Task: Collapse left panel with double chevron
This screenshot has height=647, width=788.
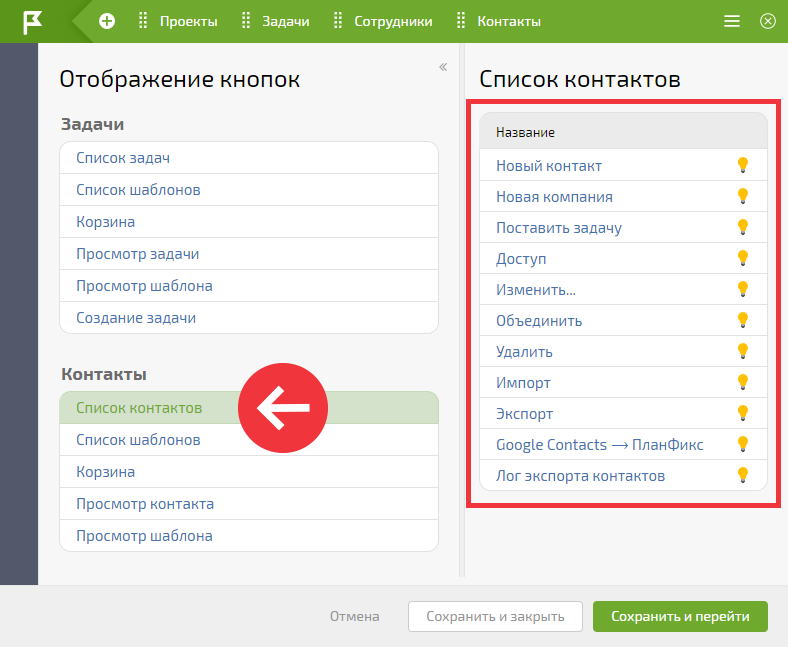Action: tap(443, 67)
